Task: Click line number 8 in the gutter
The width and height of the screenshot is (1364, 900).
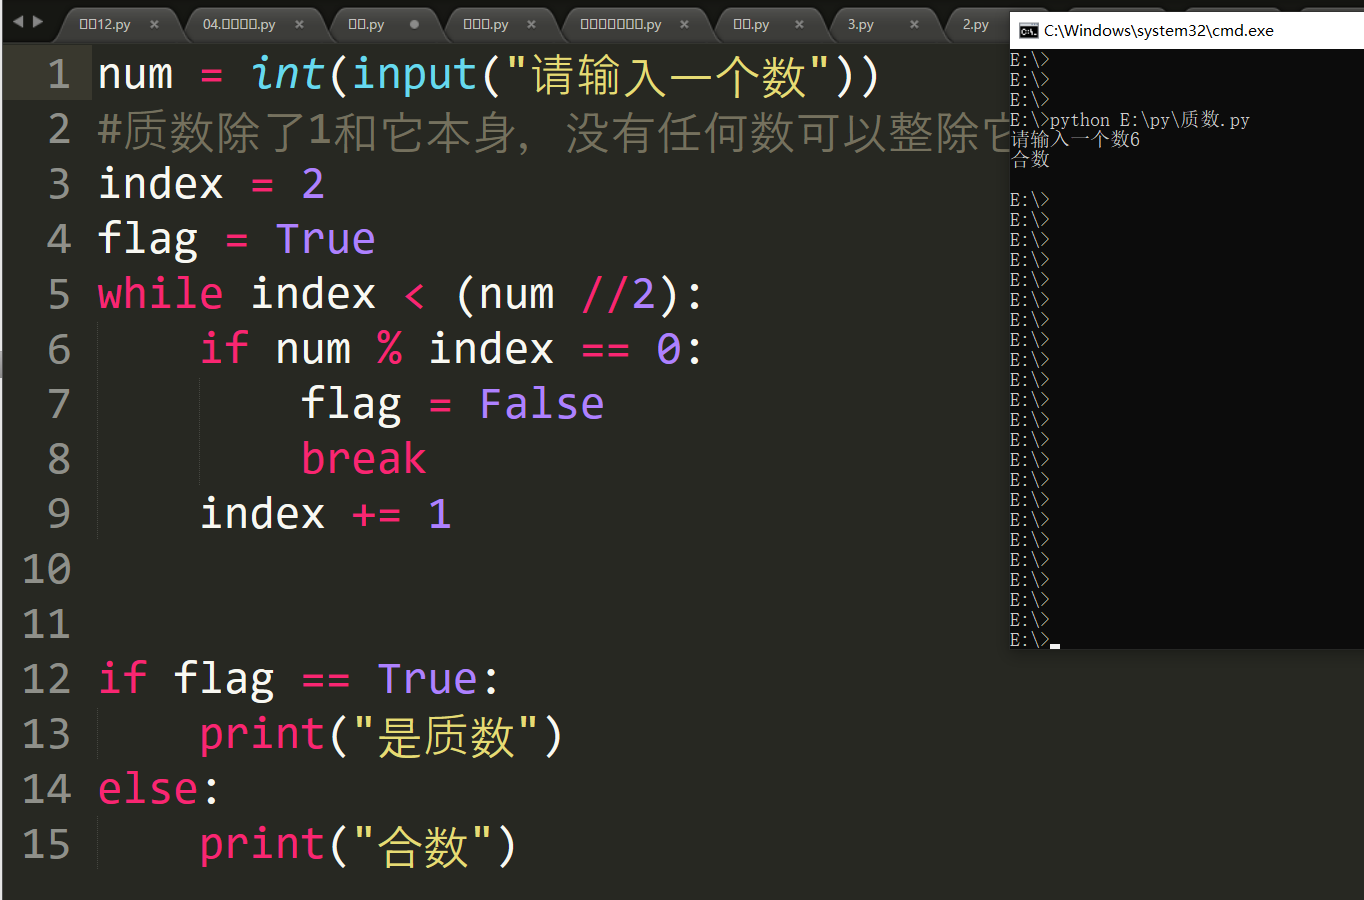Action: pos(58,459)
